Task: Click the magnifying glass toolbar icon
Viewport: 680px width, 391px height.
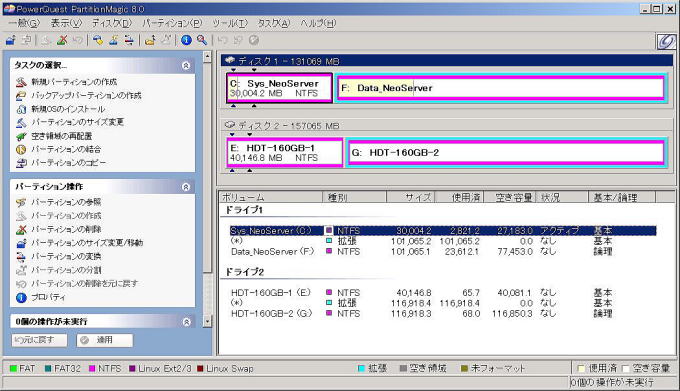Action: [202, 40]
